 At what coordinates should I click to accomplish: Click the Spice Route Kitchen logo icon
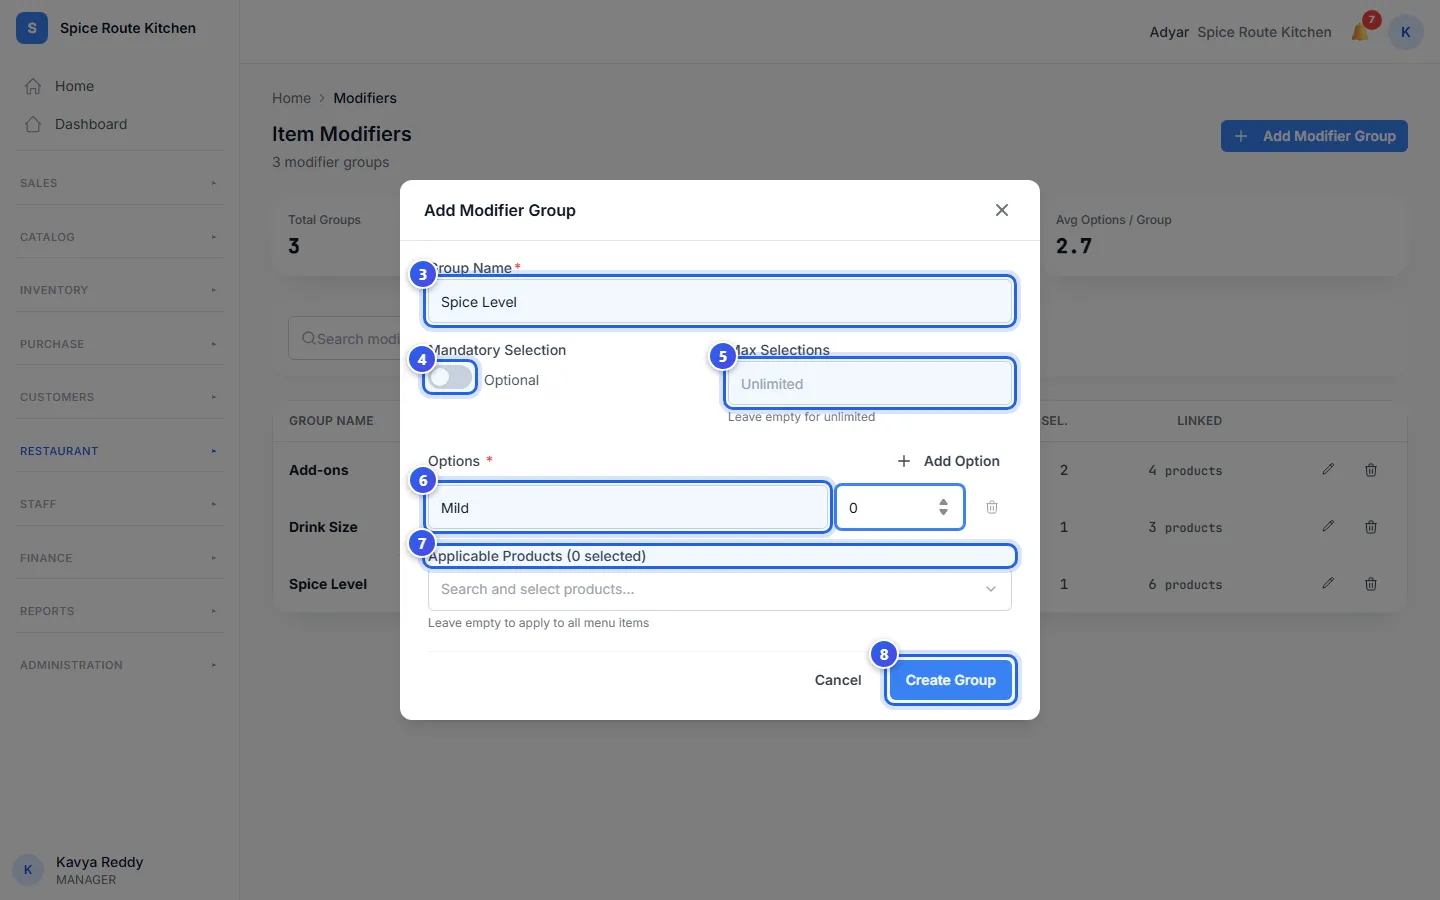(x=32, y=28)
